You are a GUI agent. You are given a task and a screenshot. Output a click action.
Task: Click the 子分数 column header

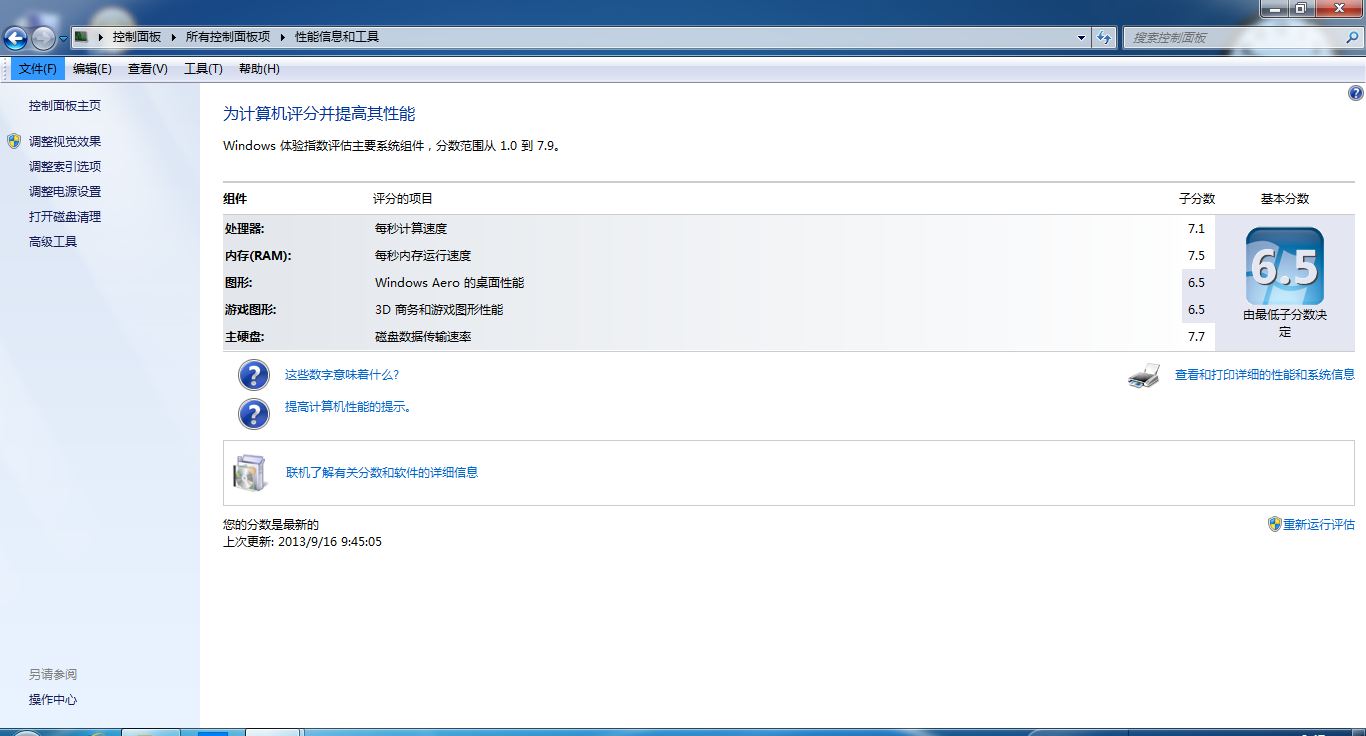(x=1197, y=198)
